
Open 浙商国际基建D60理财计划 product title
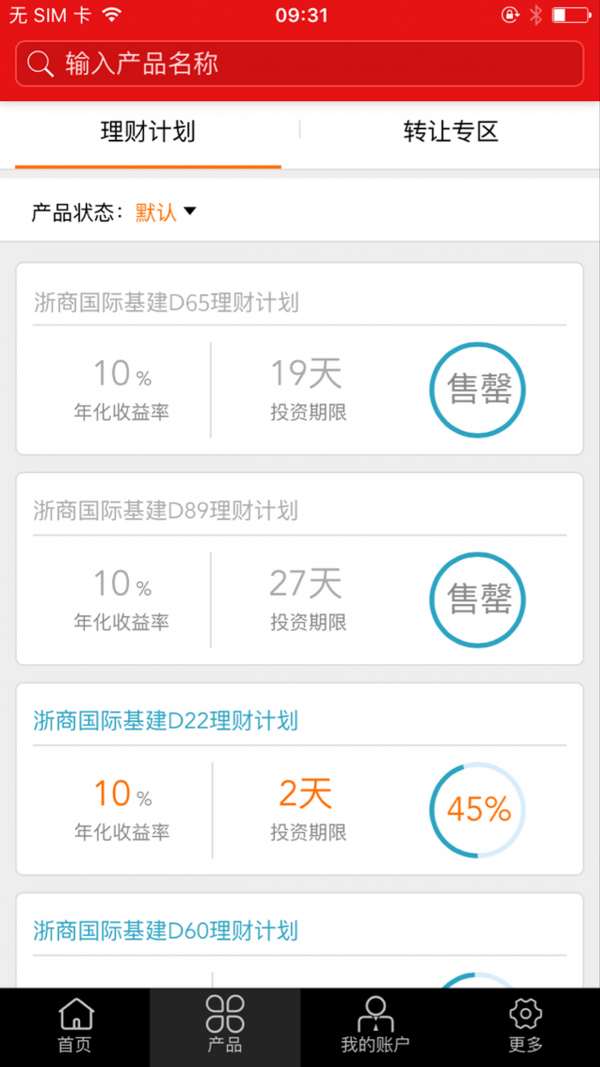point(166,930)
